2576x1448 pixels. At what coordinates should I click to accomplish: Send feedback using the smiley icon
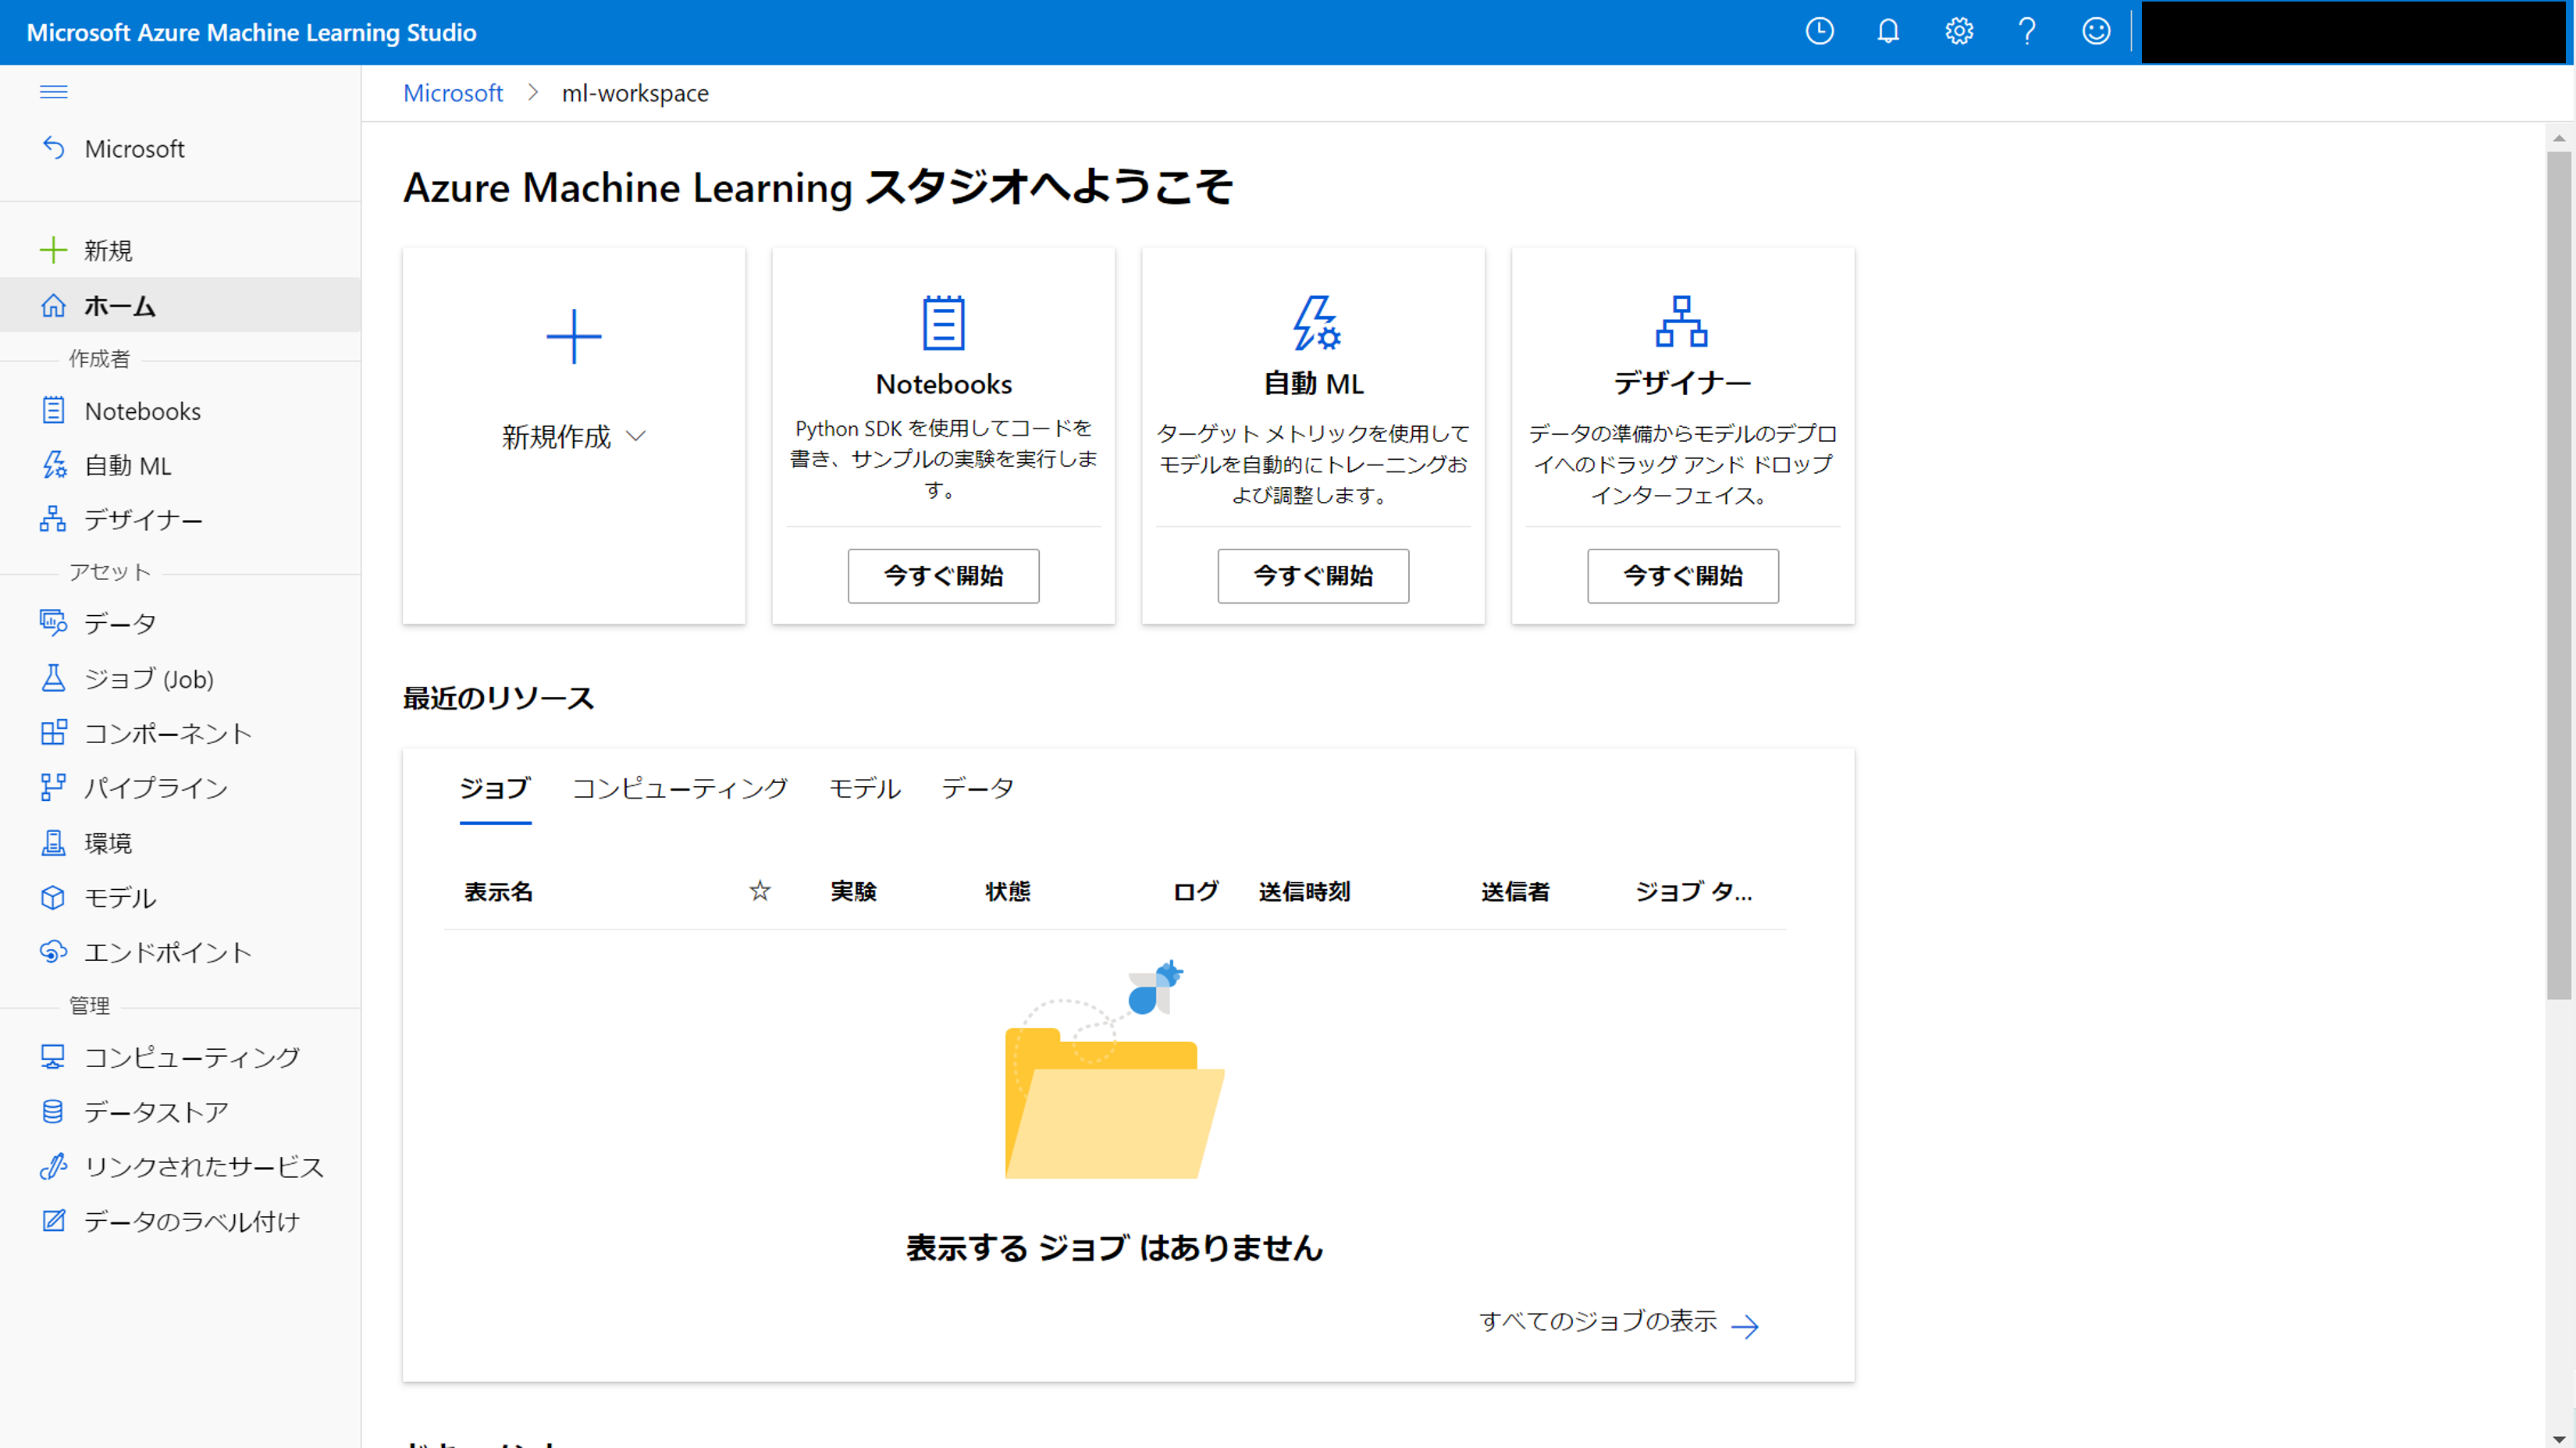(2096, 31)
